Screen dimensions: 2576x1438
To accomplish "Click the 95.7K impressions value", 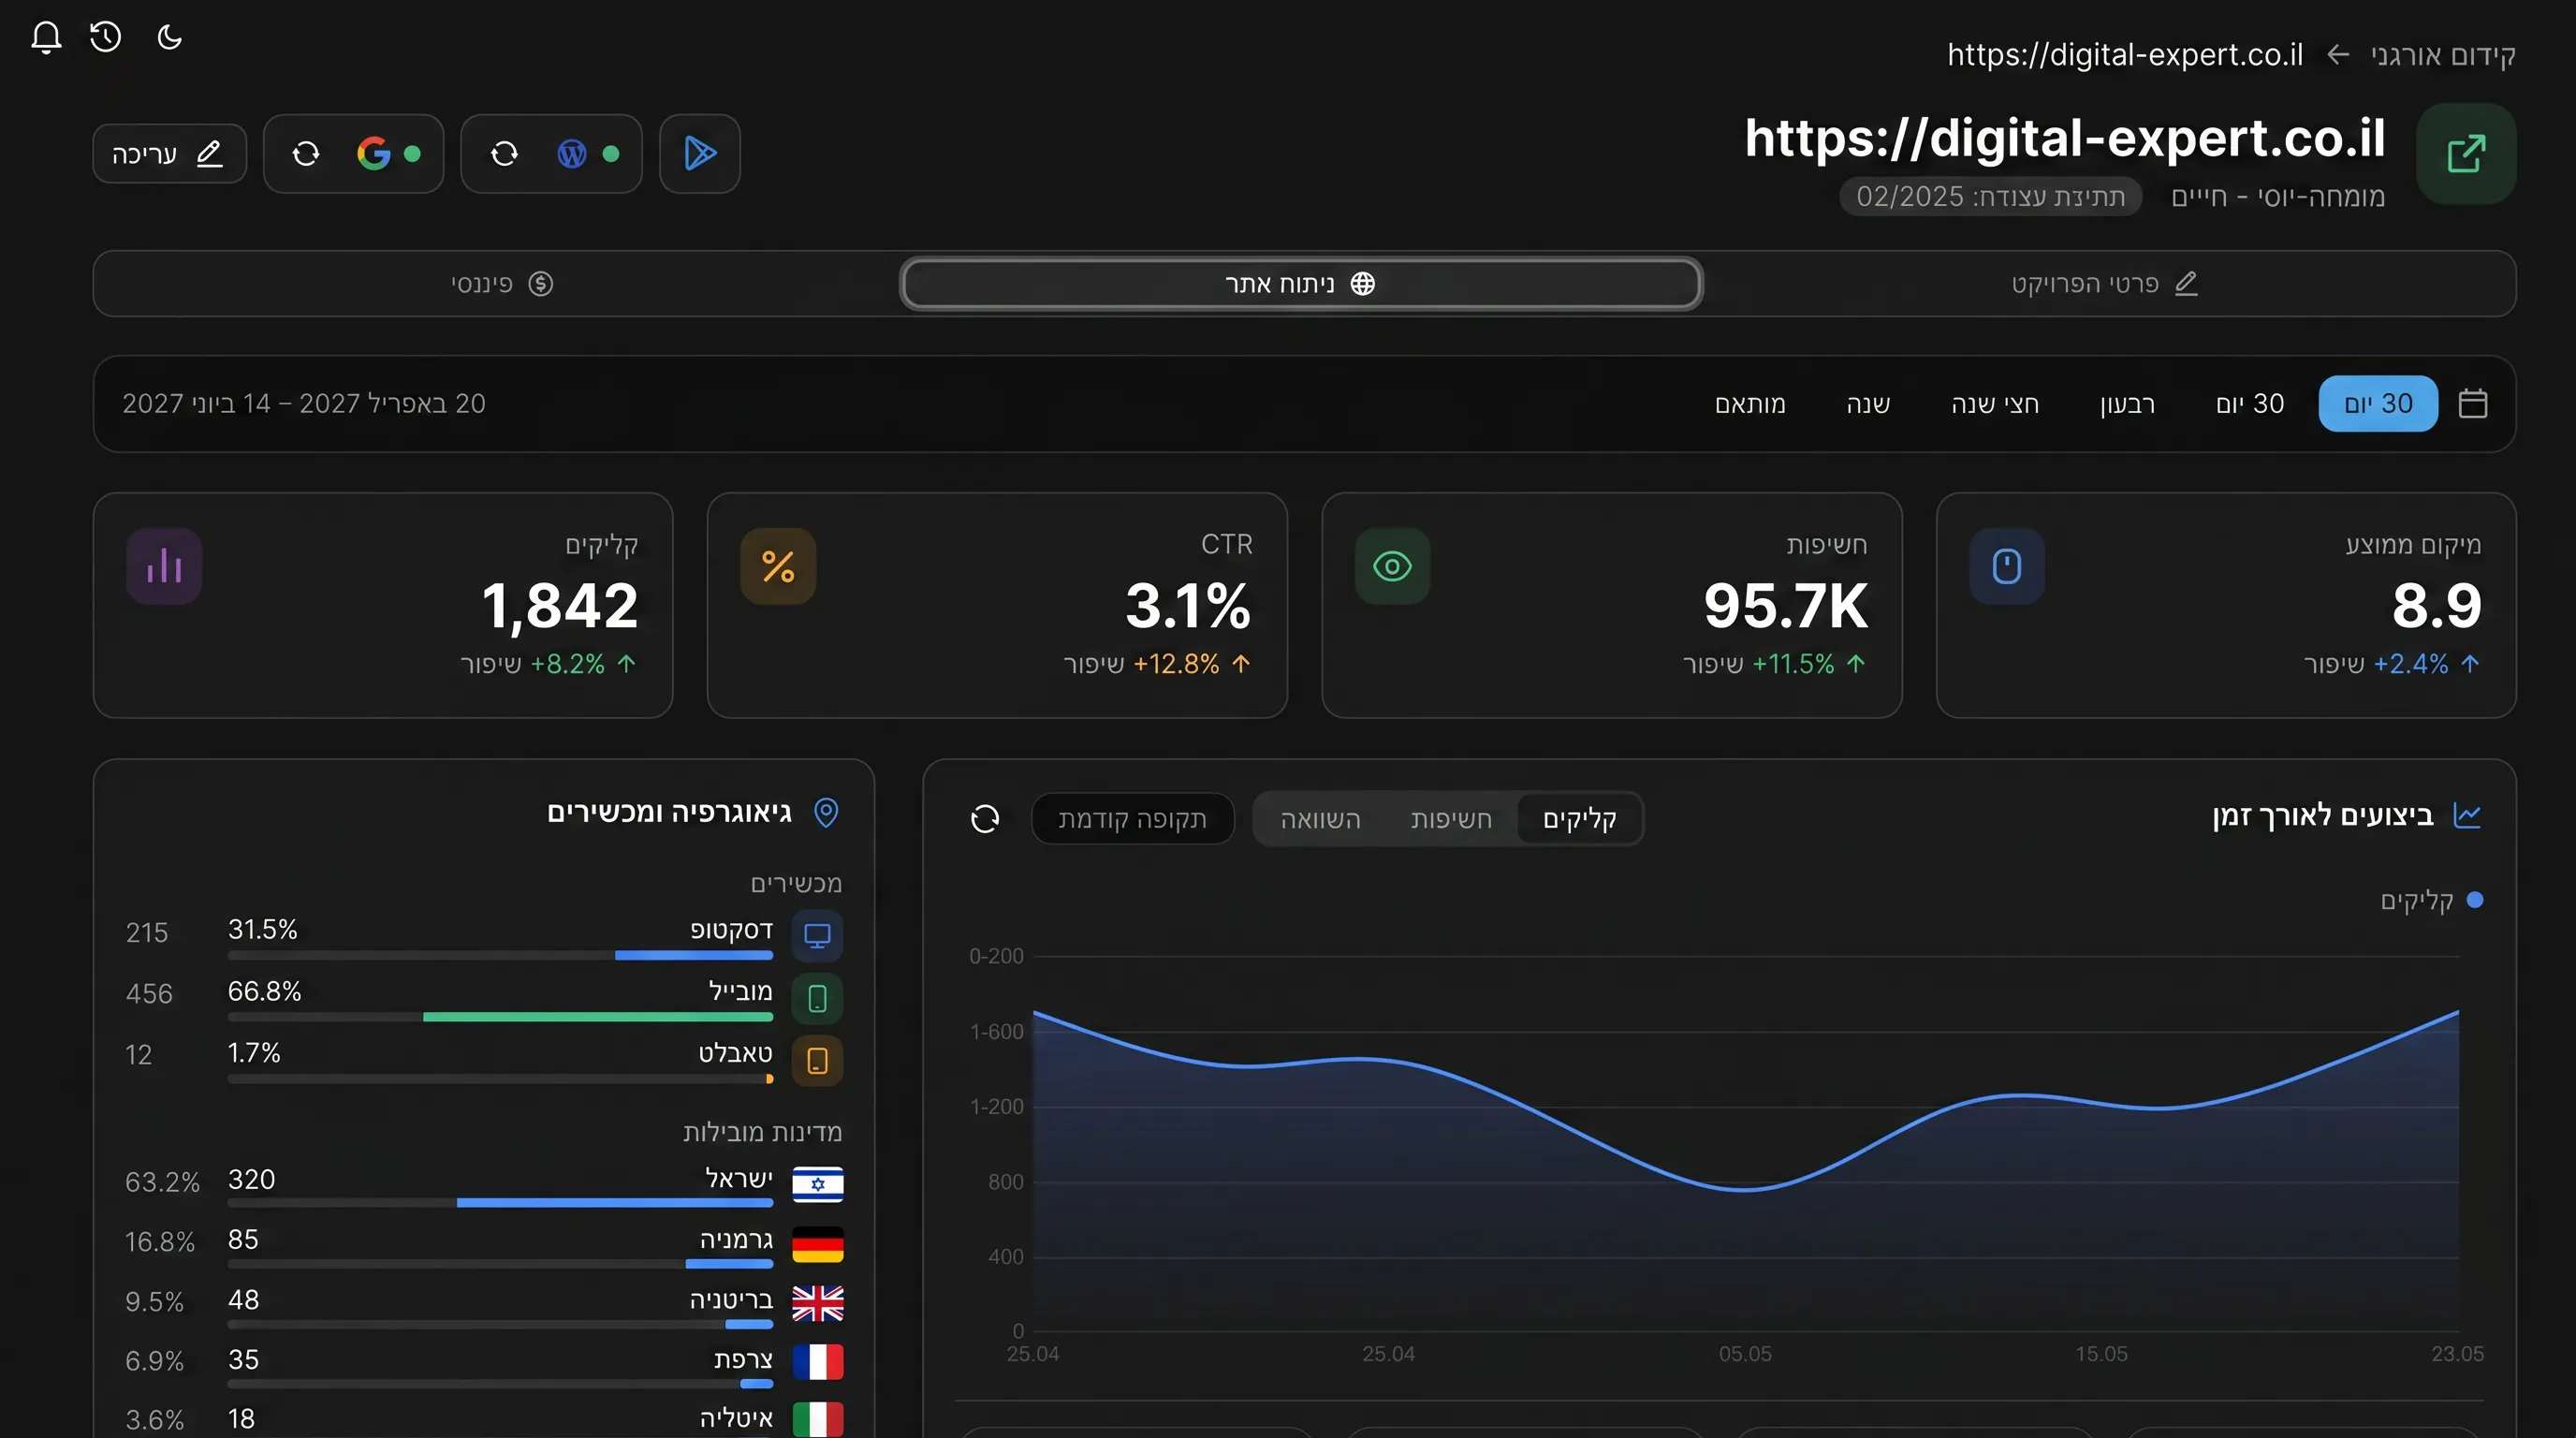I will 1786,606.
